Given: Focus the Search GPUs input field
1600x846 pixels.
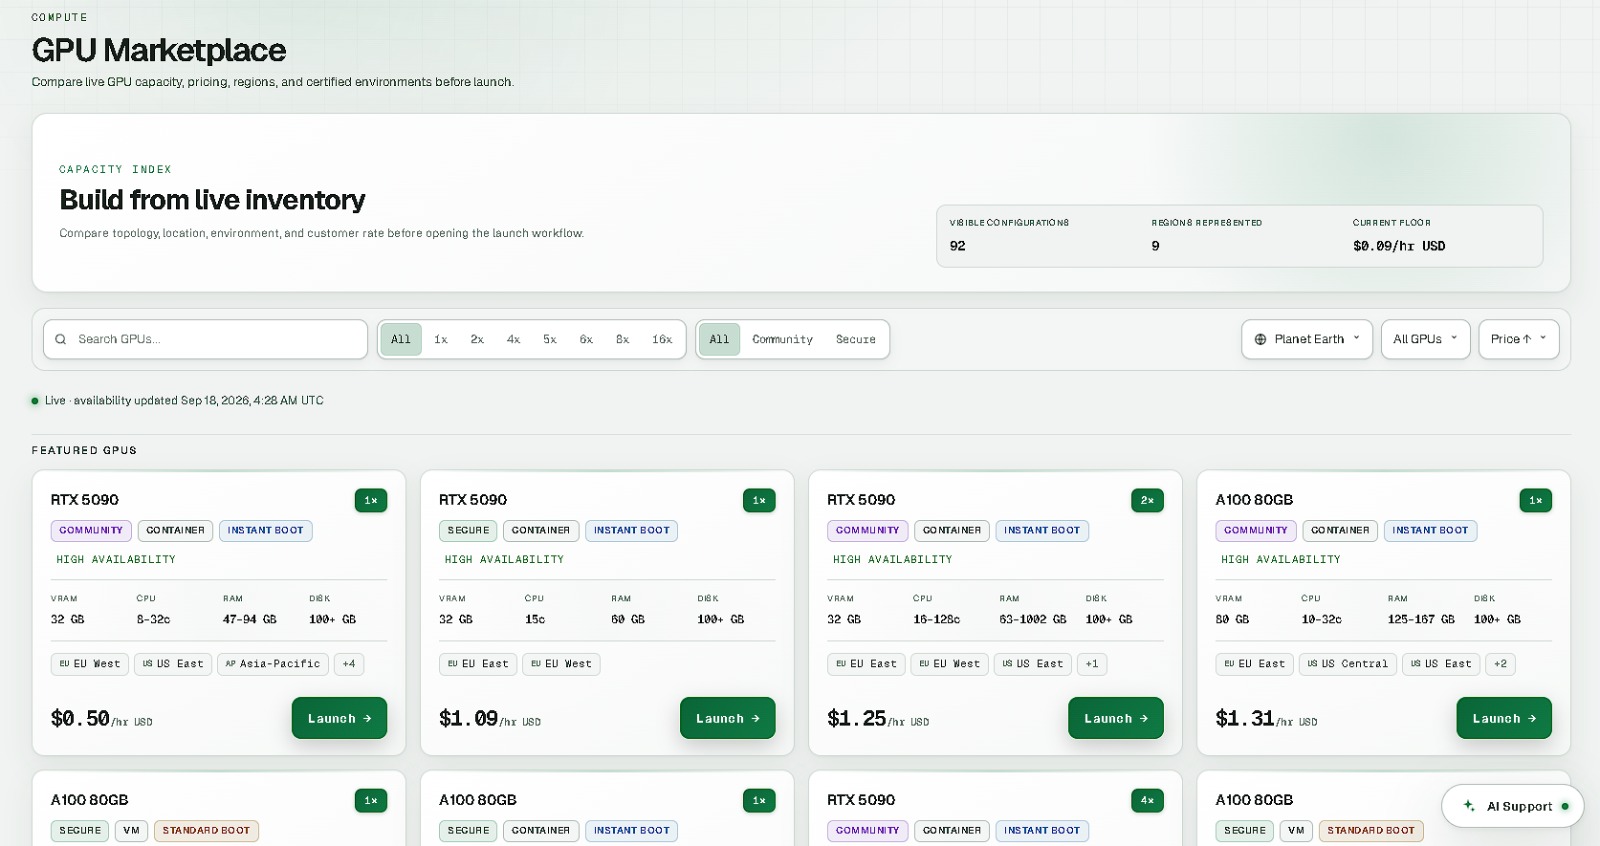Looking at the screenshot, I should [205, 339].
